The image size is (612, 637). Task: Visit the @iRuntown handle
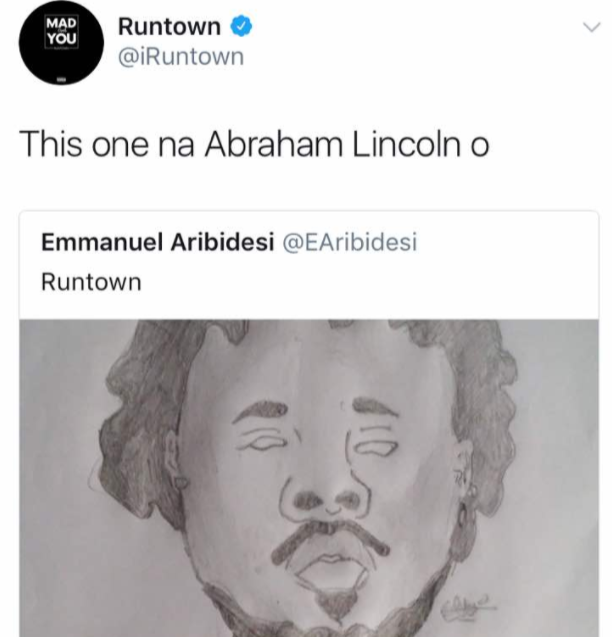[181, 56]
